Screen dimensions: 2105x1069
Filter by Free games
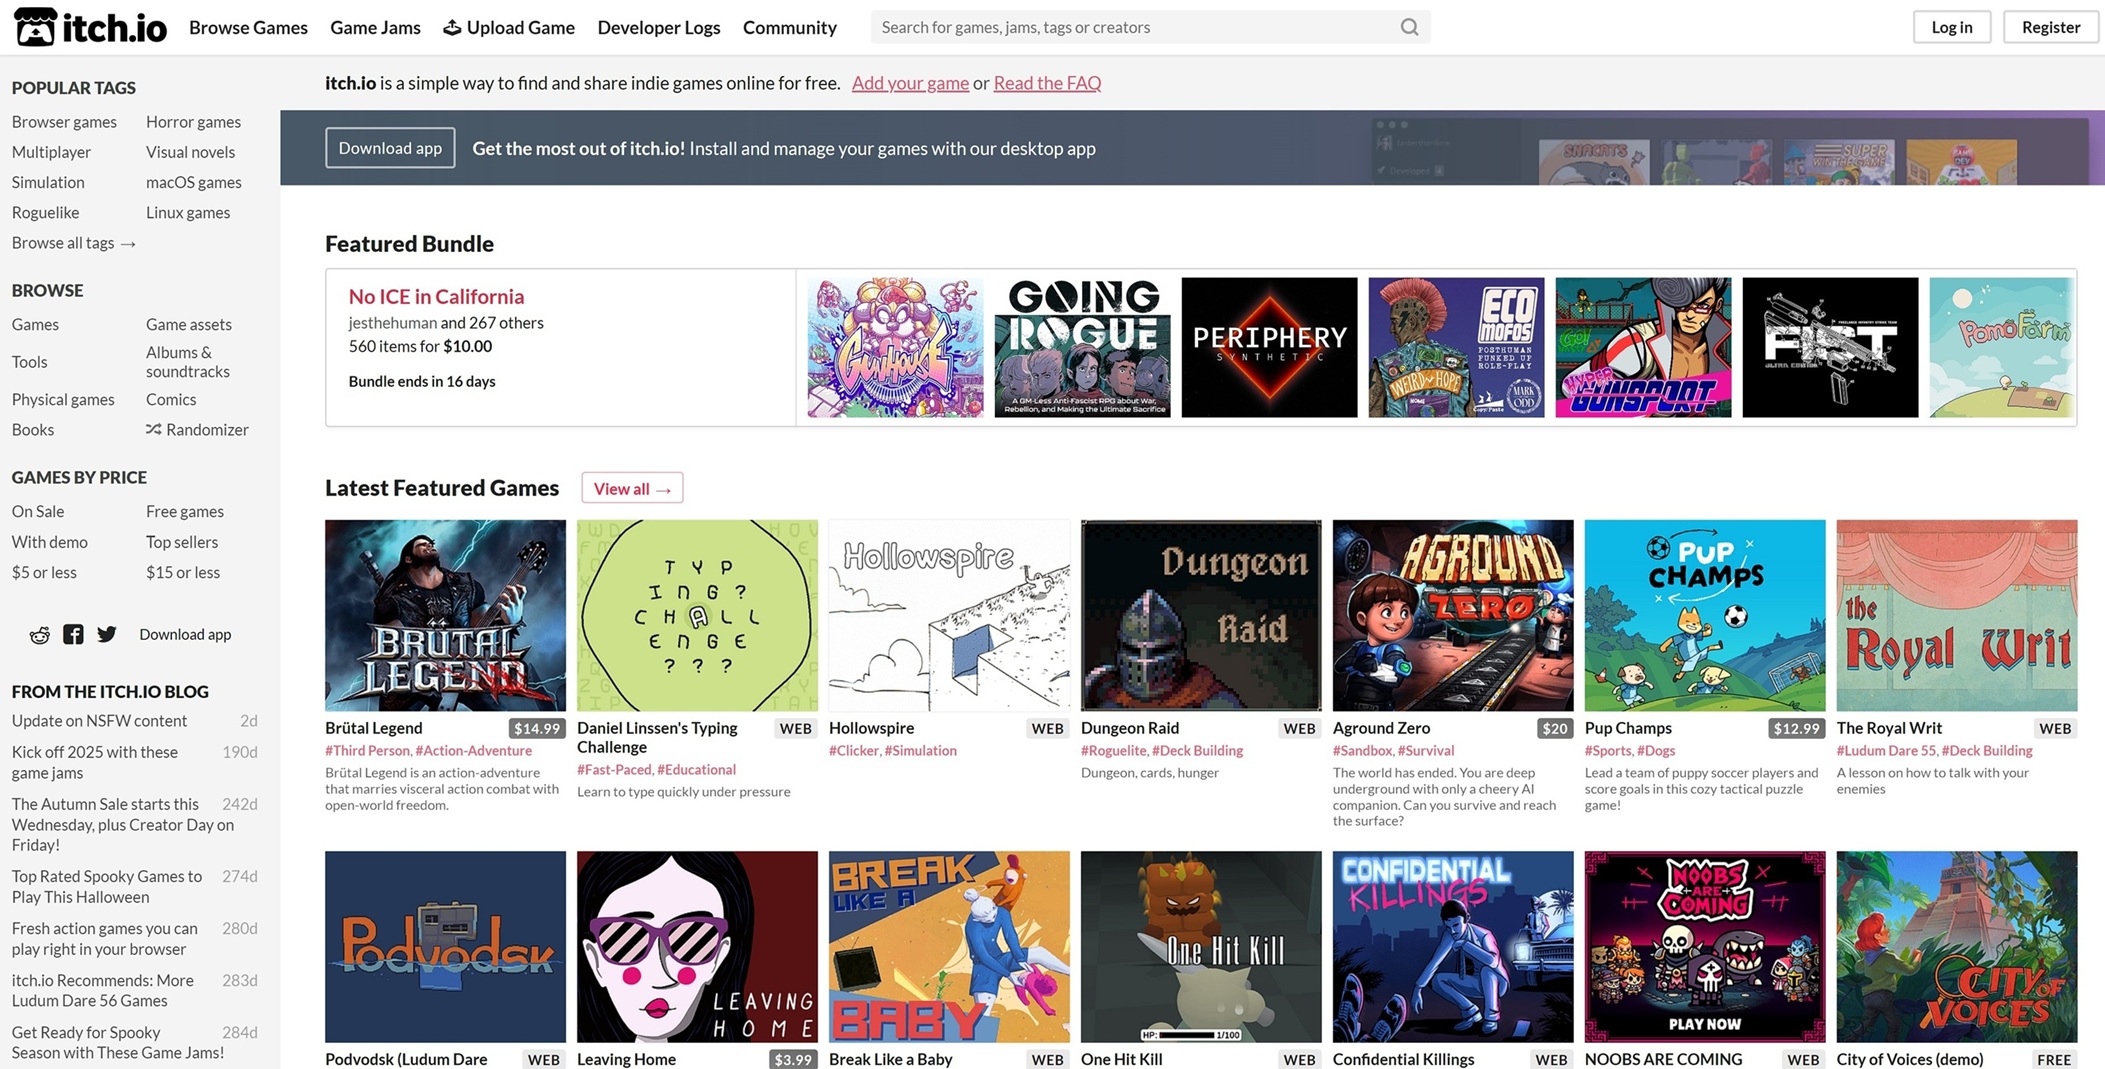click(x=185, y=511)
